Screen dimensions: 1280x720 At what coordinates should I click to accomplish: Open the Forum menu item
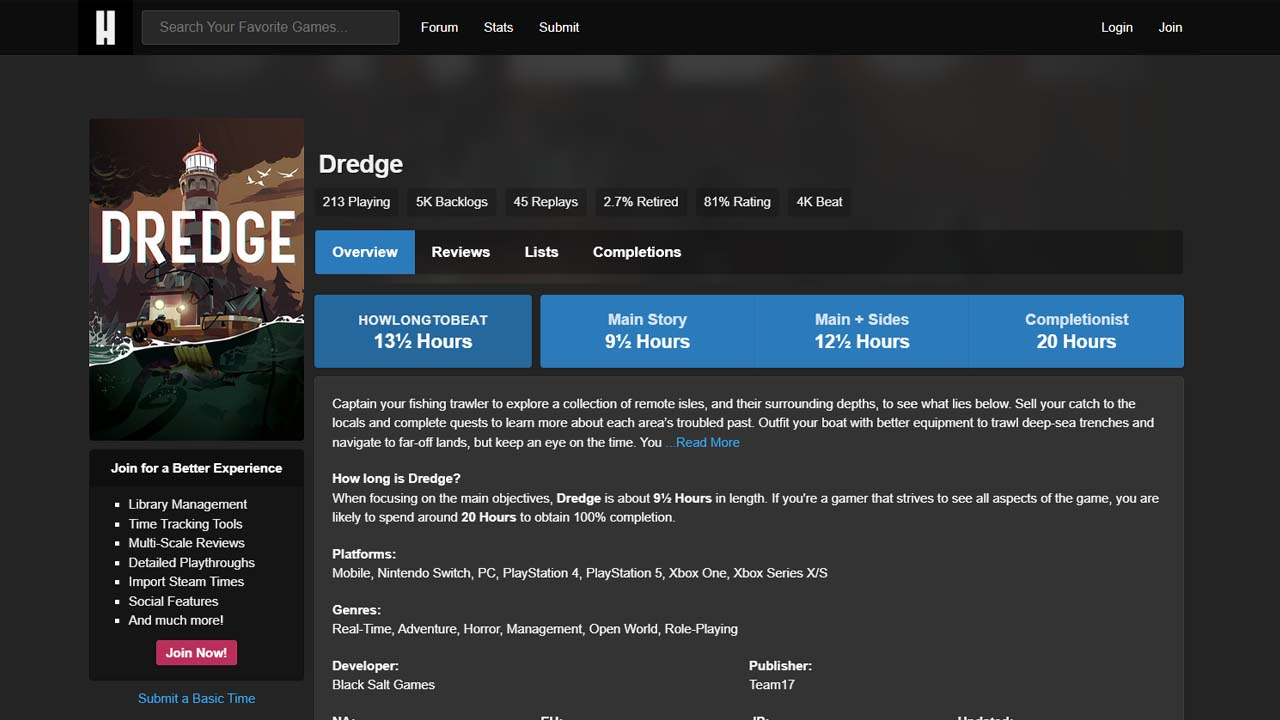click(x=439, y=27)
